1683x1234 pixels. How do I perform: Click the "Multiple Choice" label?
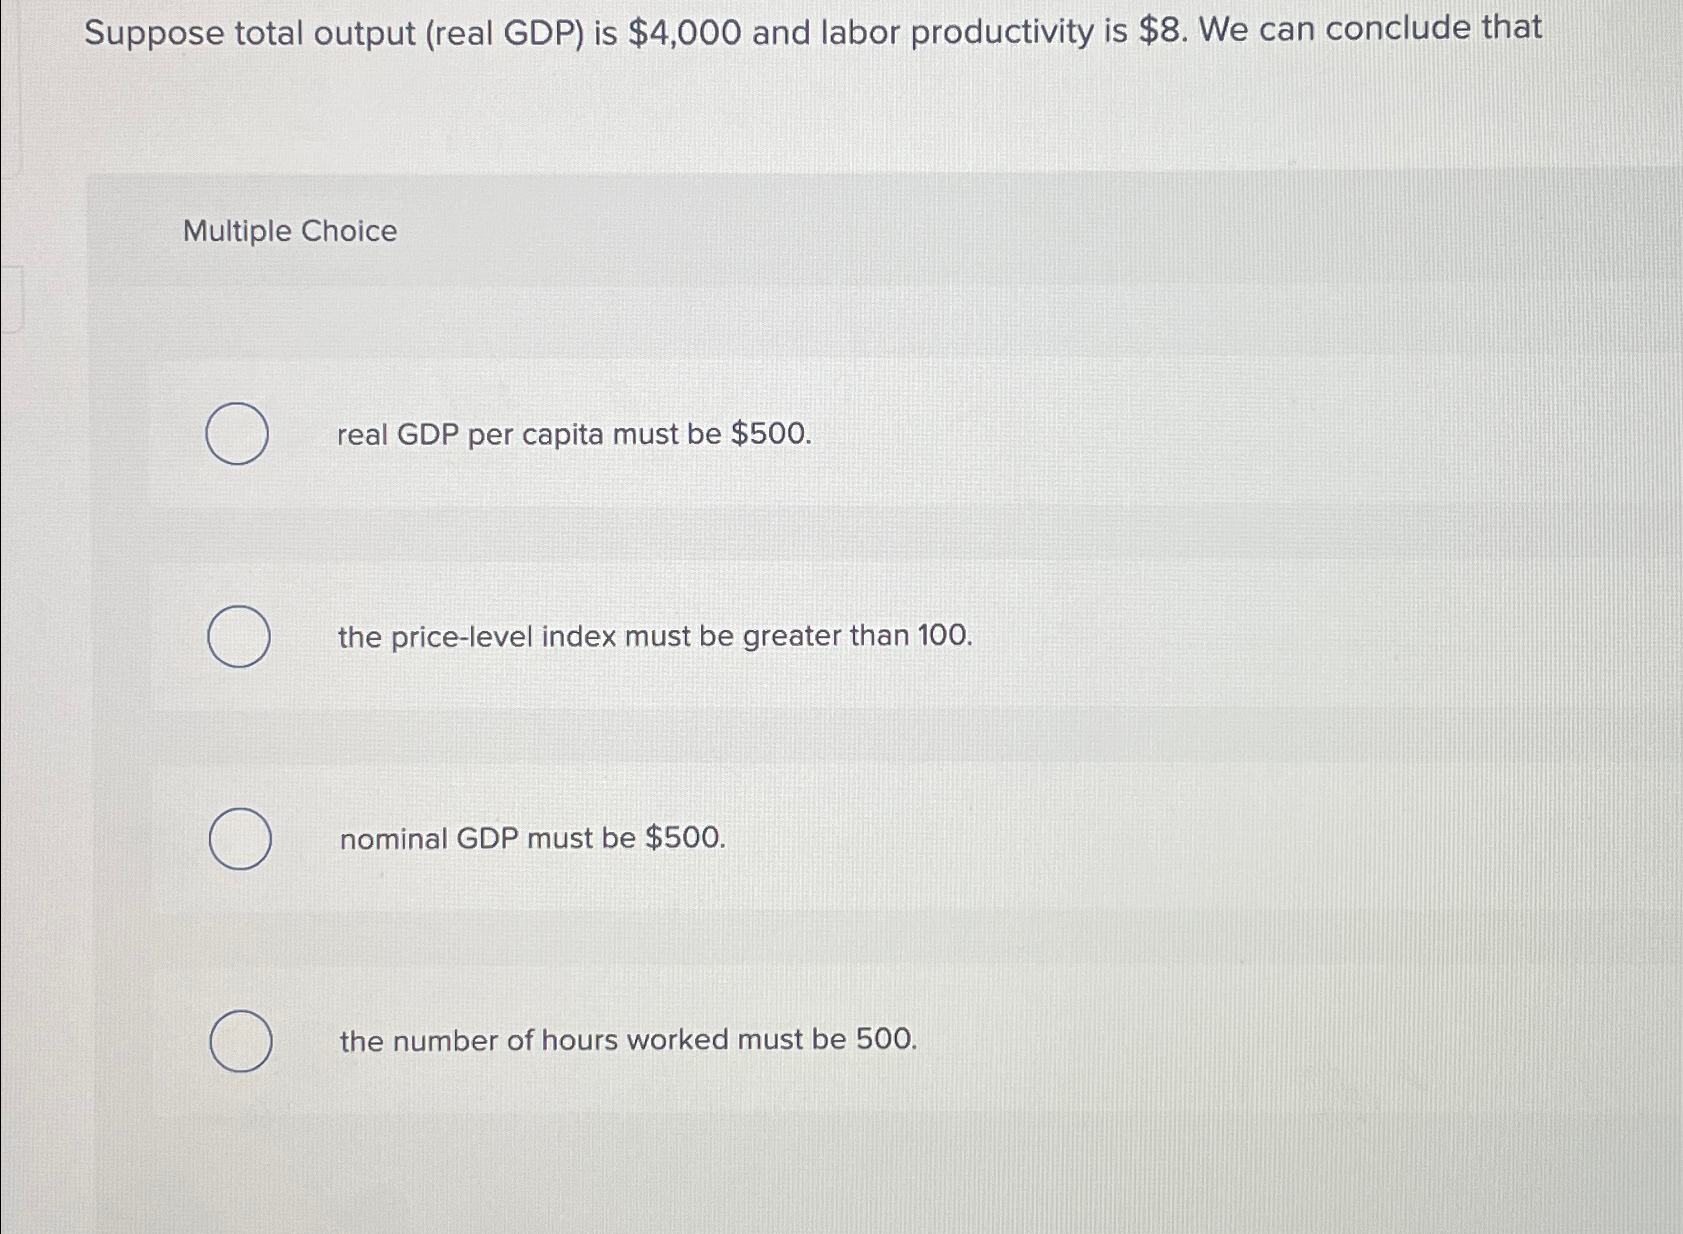(x=288, y=232)
